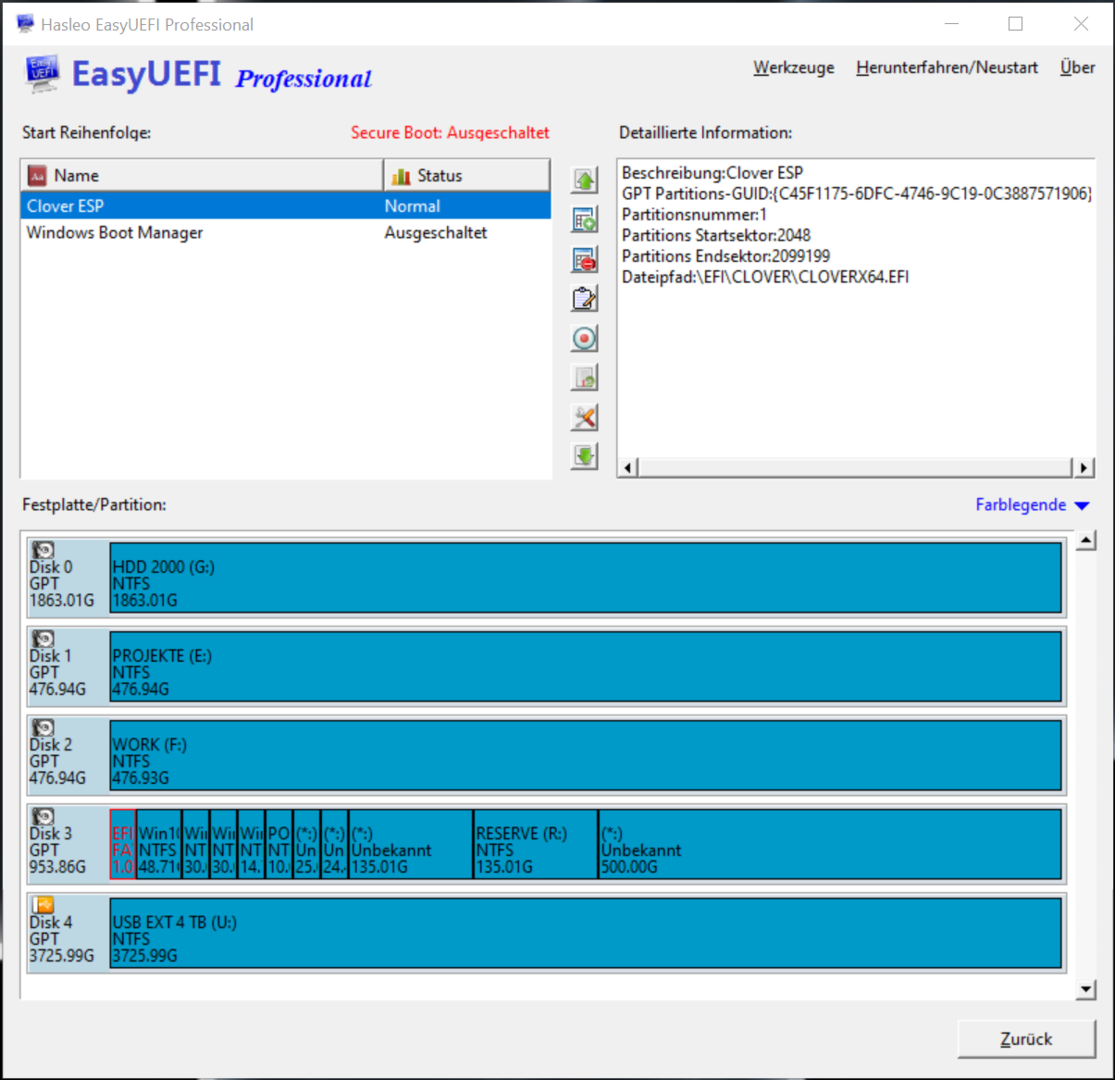Open the Werkzeuge menu
The image size is (1115, 1080).
(x=794, y=68)
